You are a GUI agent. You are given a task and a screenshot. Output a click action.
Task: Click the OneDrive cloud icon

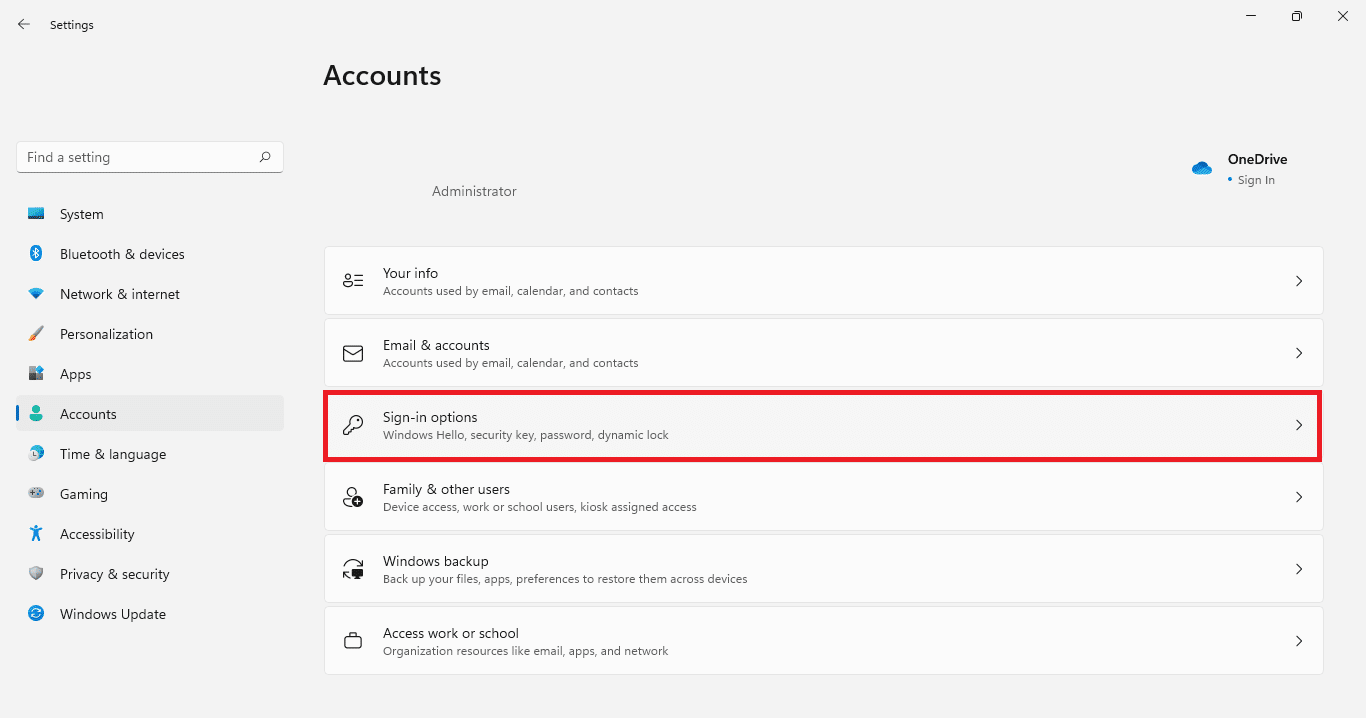pyautogui.click(x=1202, y=168)
